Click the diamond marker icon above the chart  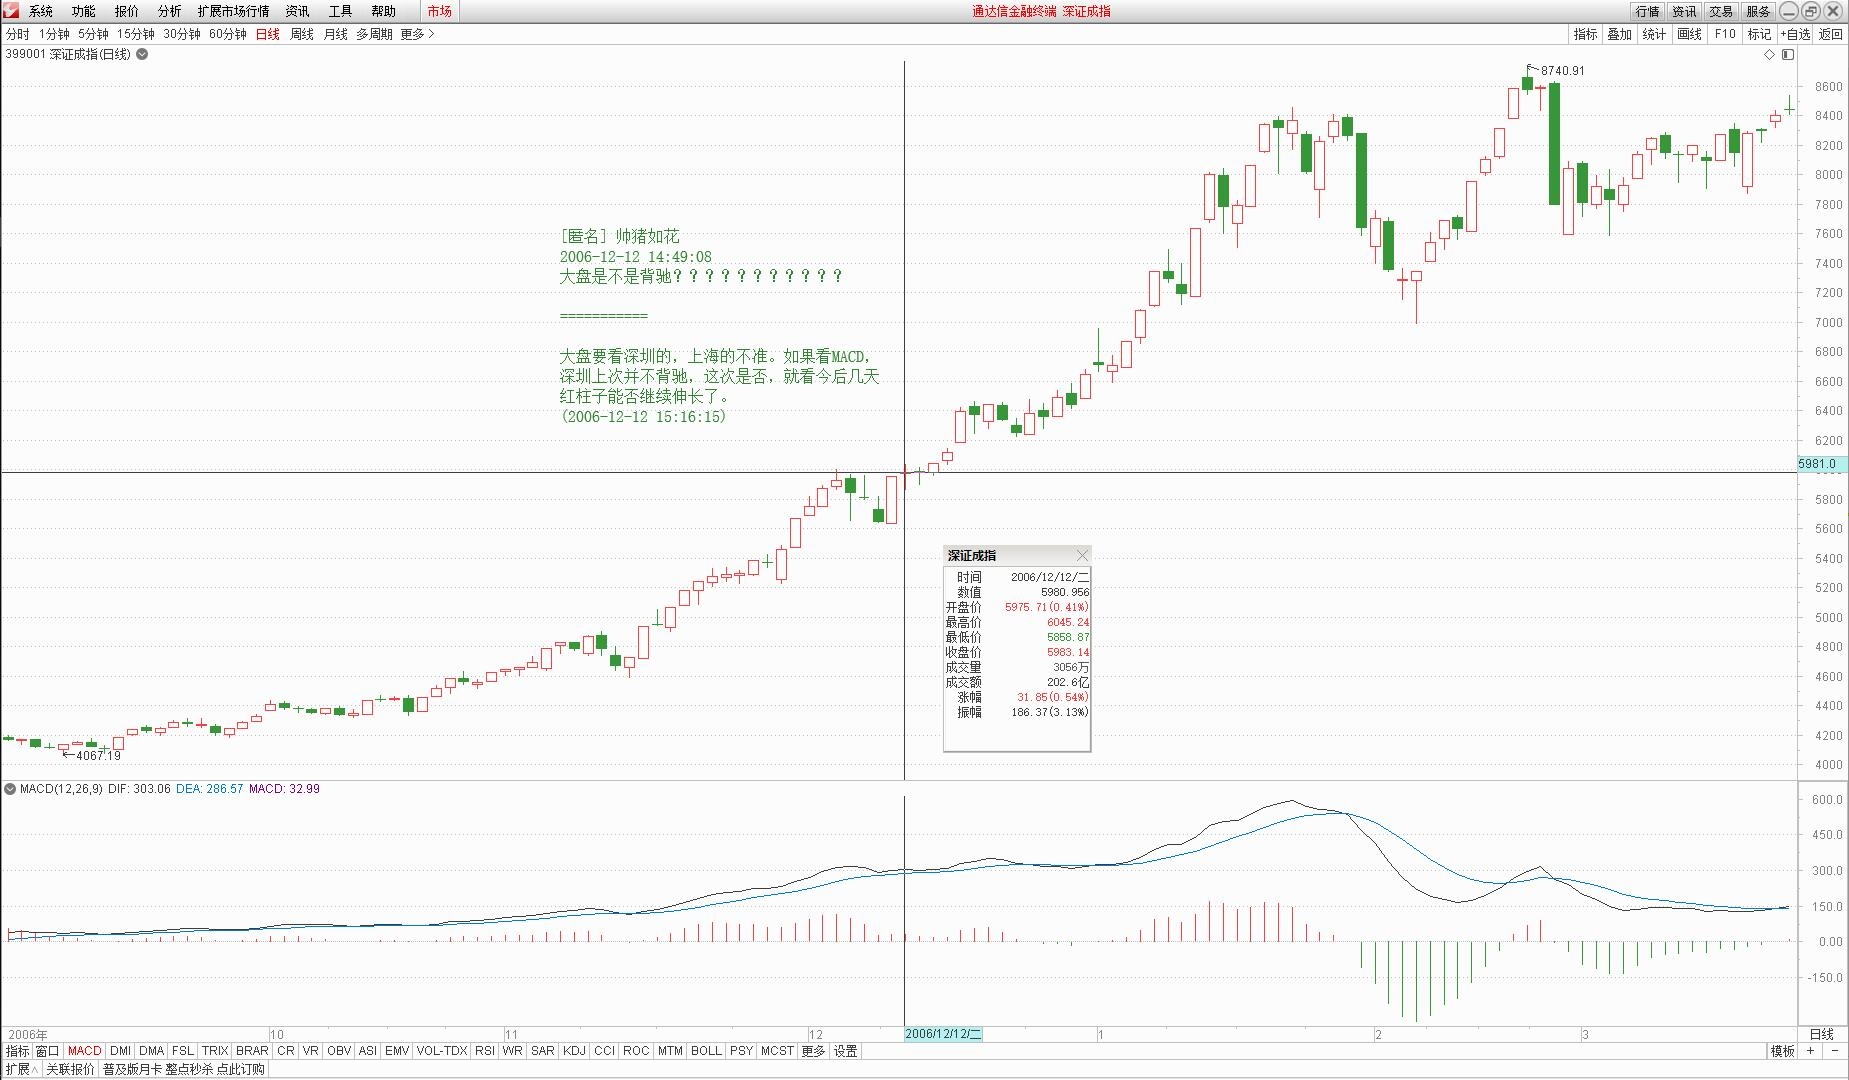[x=1770, y=55]
